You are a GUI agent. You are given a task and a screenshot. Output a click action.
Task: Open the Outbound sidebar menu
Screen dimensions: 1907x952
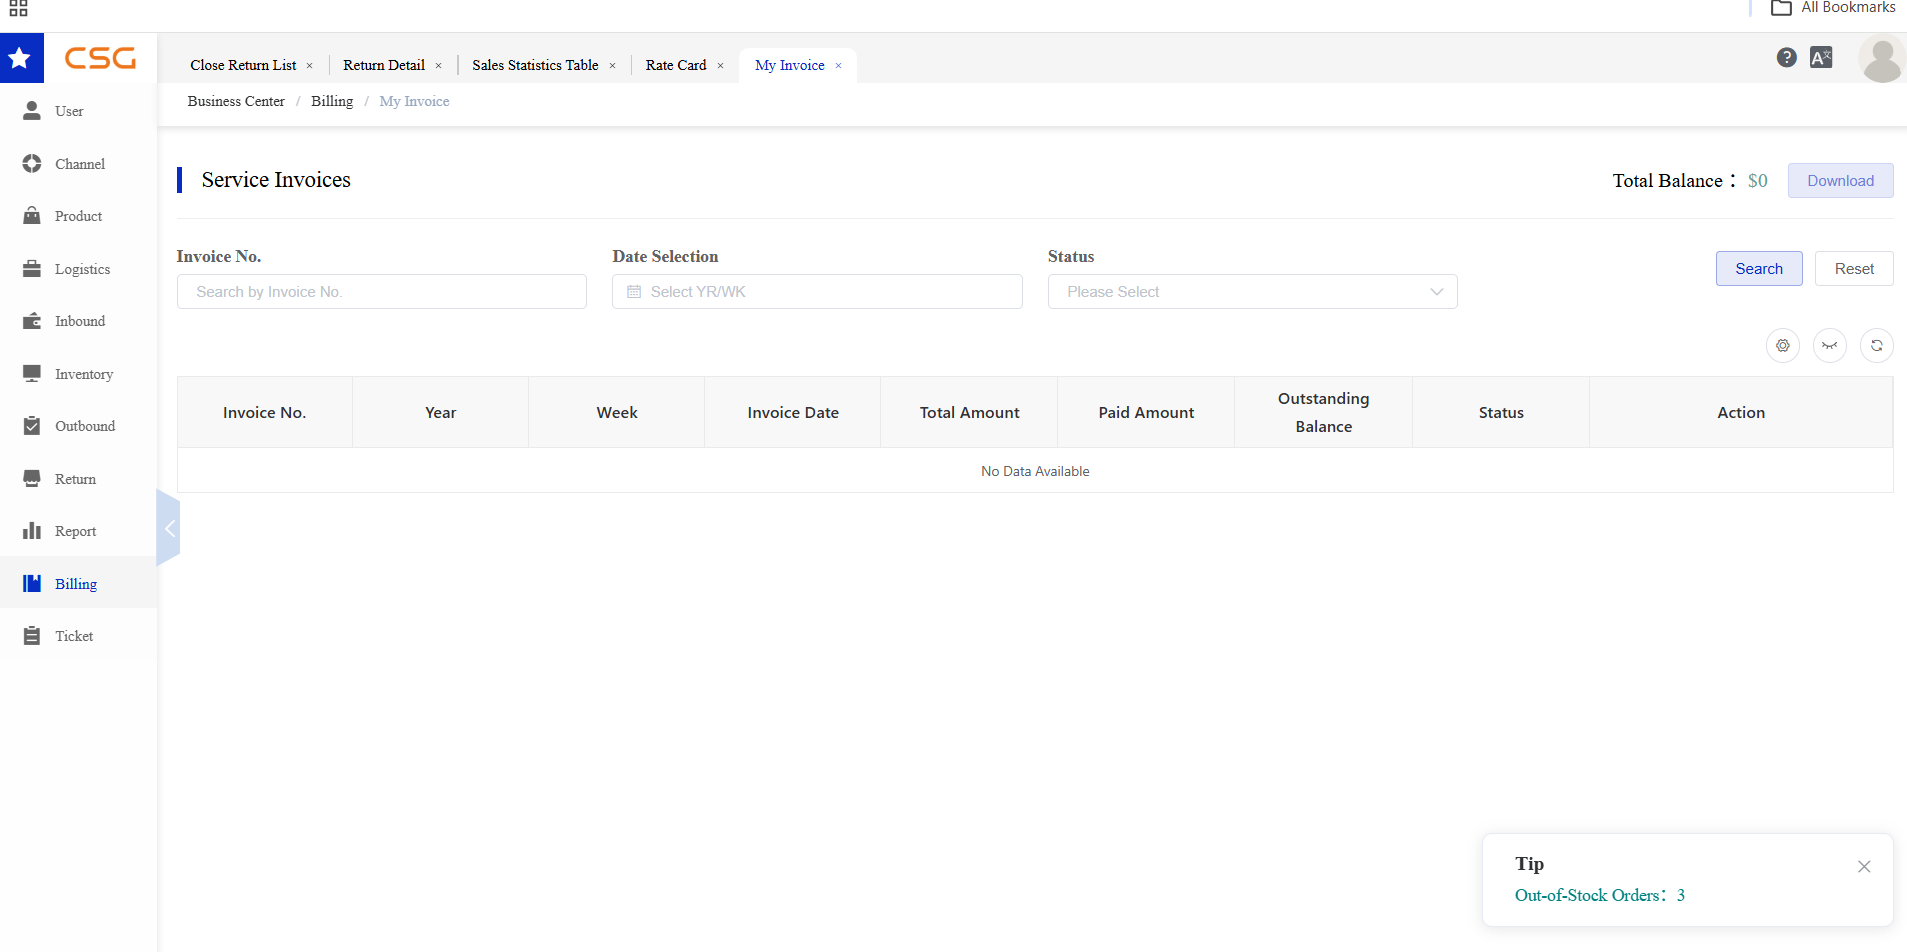pyautogui.click(x=78, y=426)
